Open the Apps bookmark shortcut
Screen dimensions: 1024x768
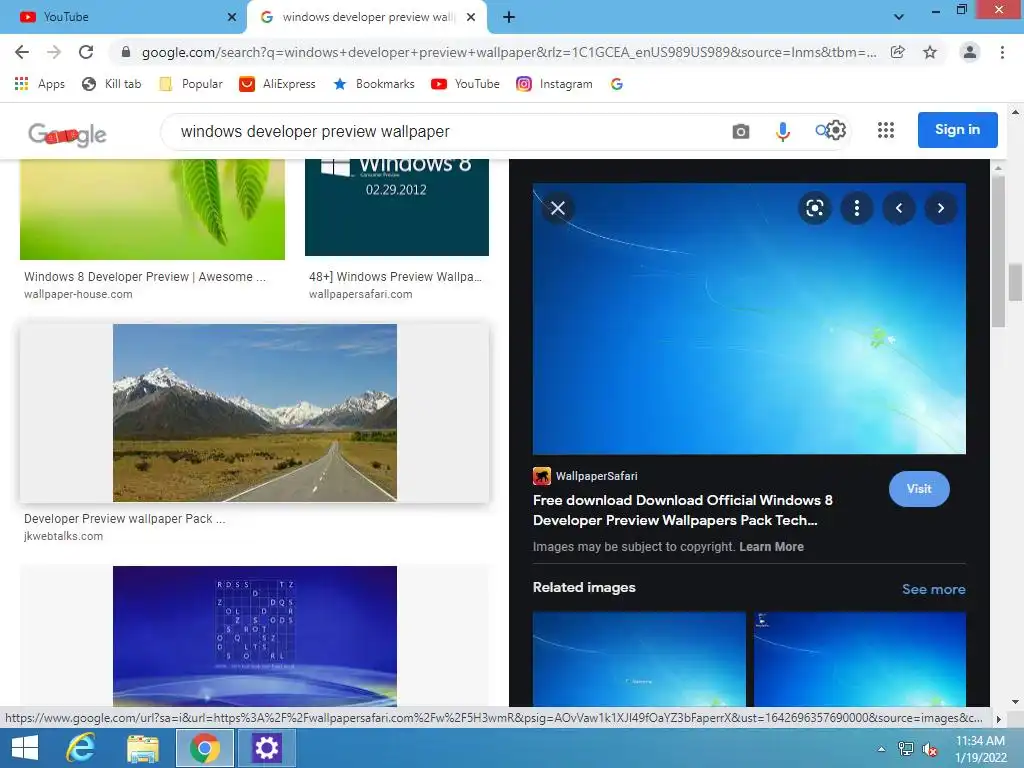click(x=40, y=84)
